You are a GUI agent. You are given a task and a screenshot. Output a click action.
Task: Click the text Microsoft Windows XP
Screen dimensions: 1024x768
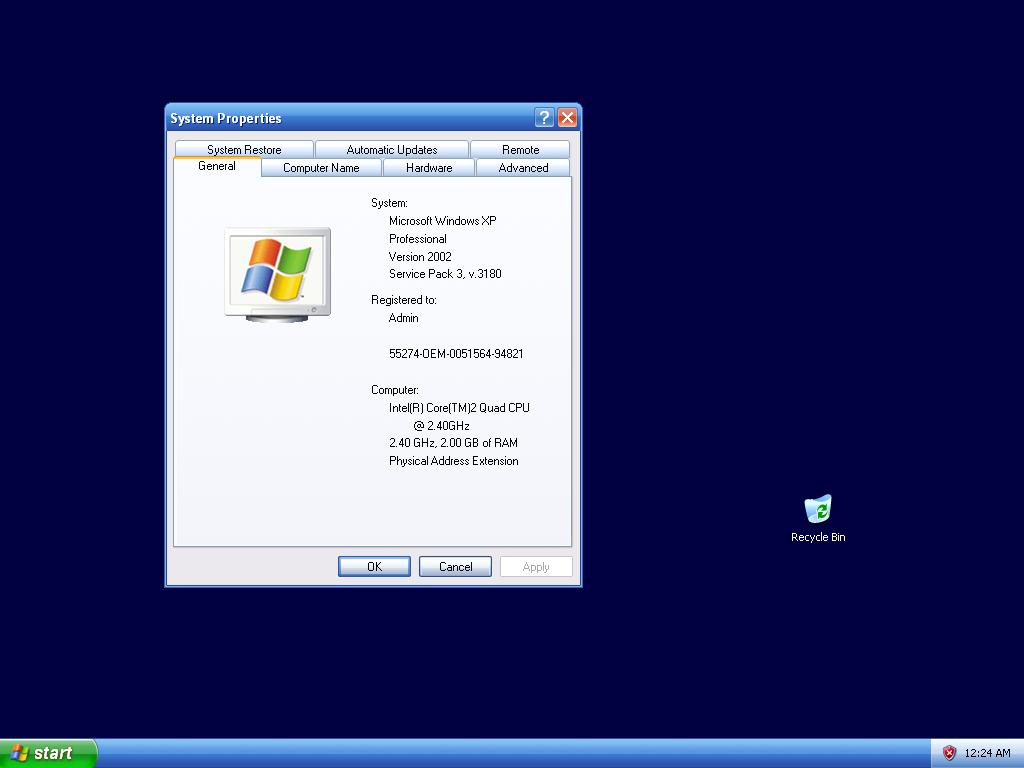coord(442,221)
